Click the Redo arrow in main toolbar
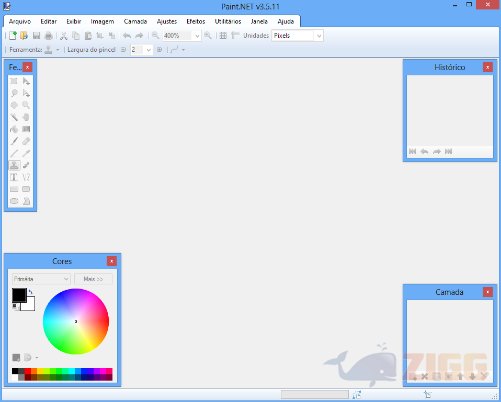 139,35
